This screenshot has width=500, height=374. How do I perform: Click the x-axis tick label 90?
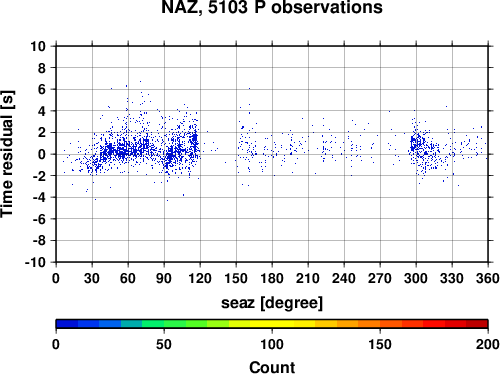pos(164,278)
